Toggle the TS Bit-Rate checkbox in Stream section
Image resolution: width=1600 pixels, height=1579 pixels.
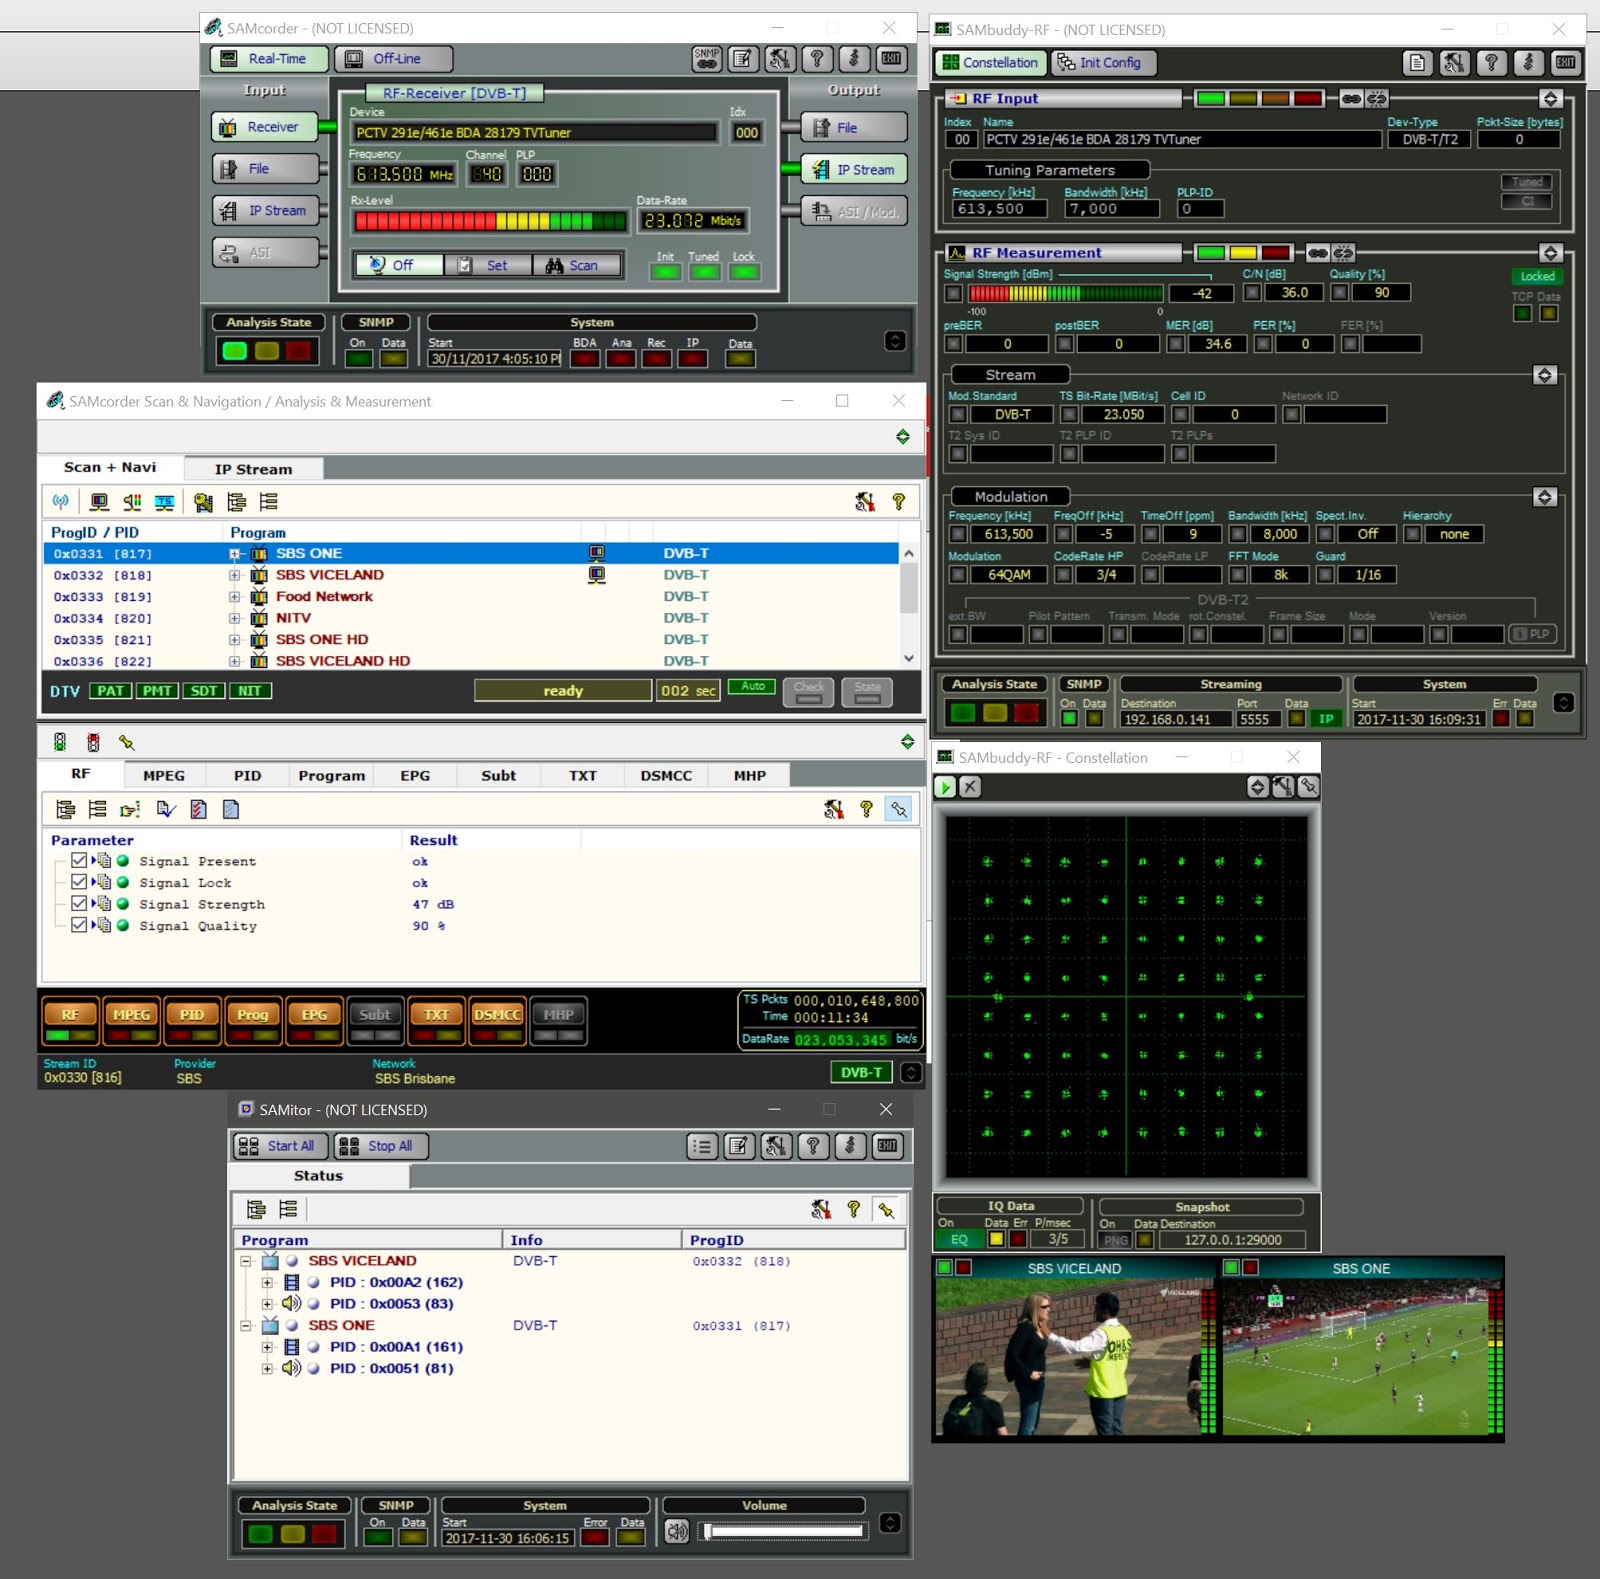point(1070,414)
